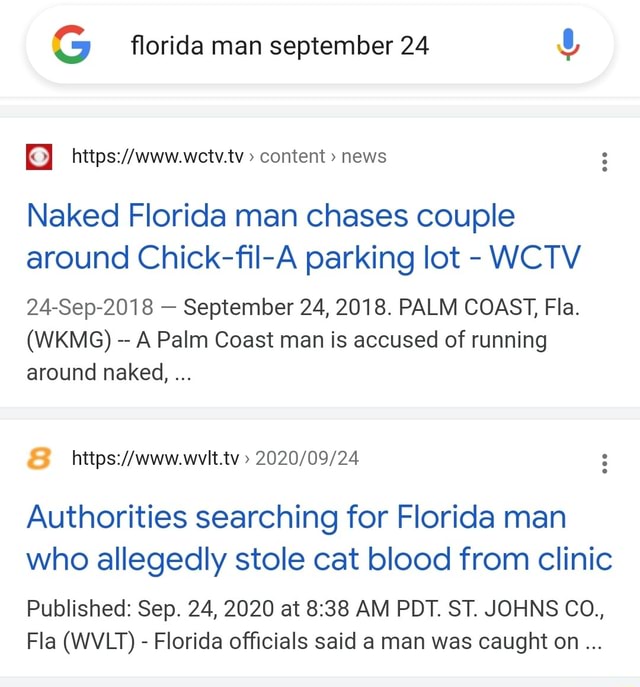Click the https://www.wctv.tv URL text
This screenshot has width=640, height=687.
(157, 156)
